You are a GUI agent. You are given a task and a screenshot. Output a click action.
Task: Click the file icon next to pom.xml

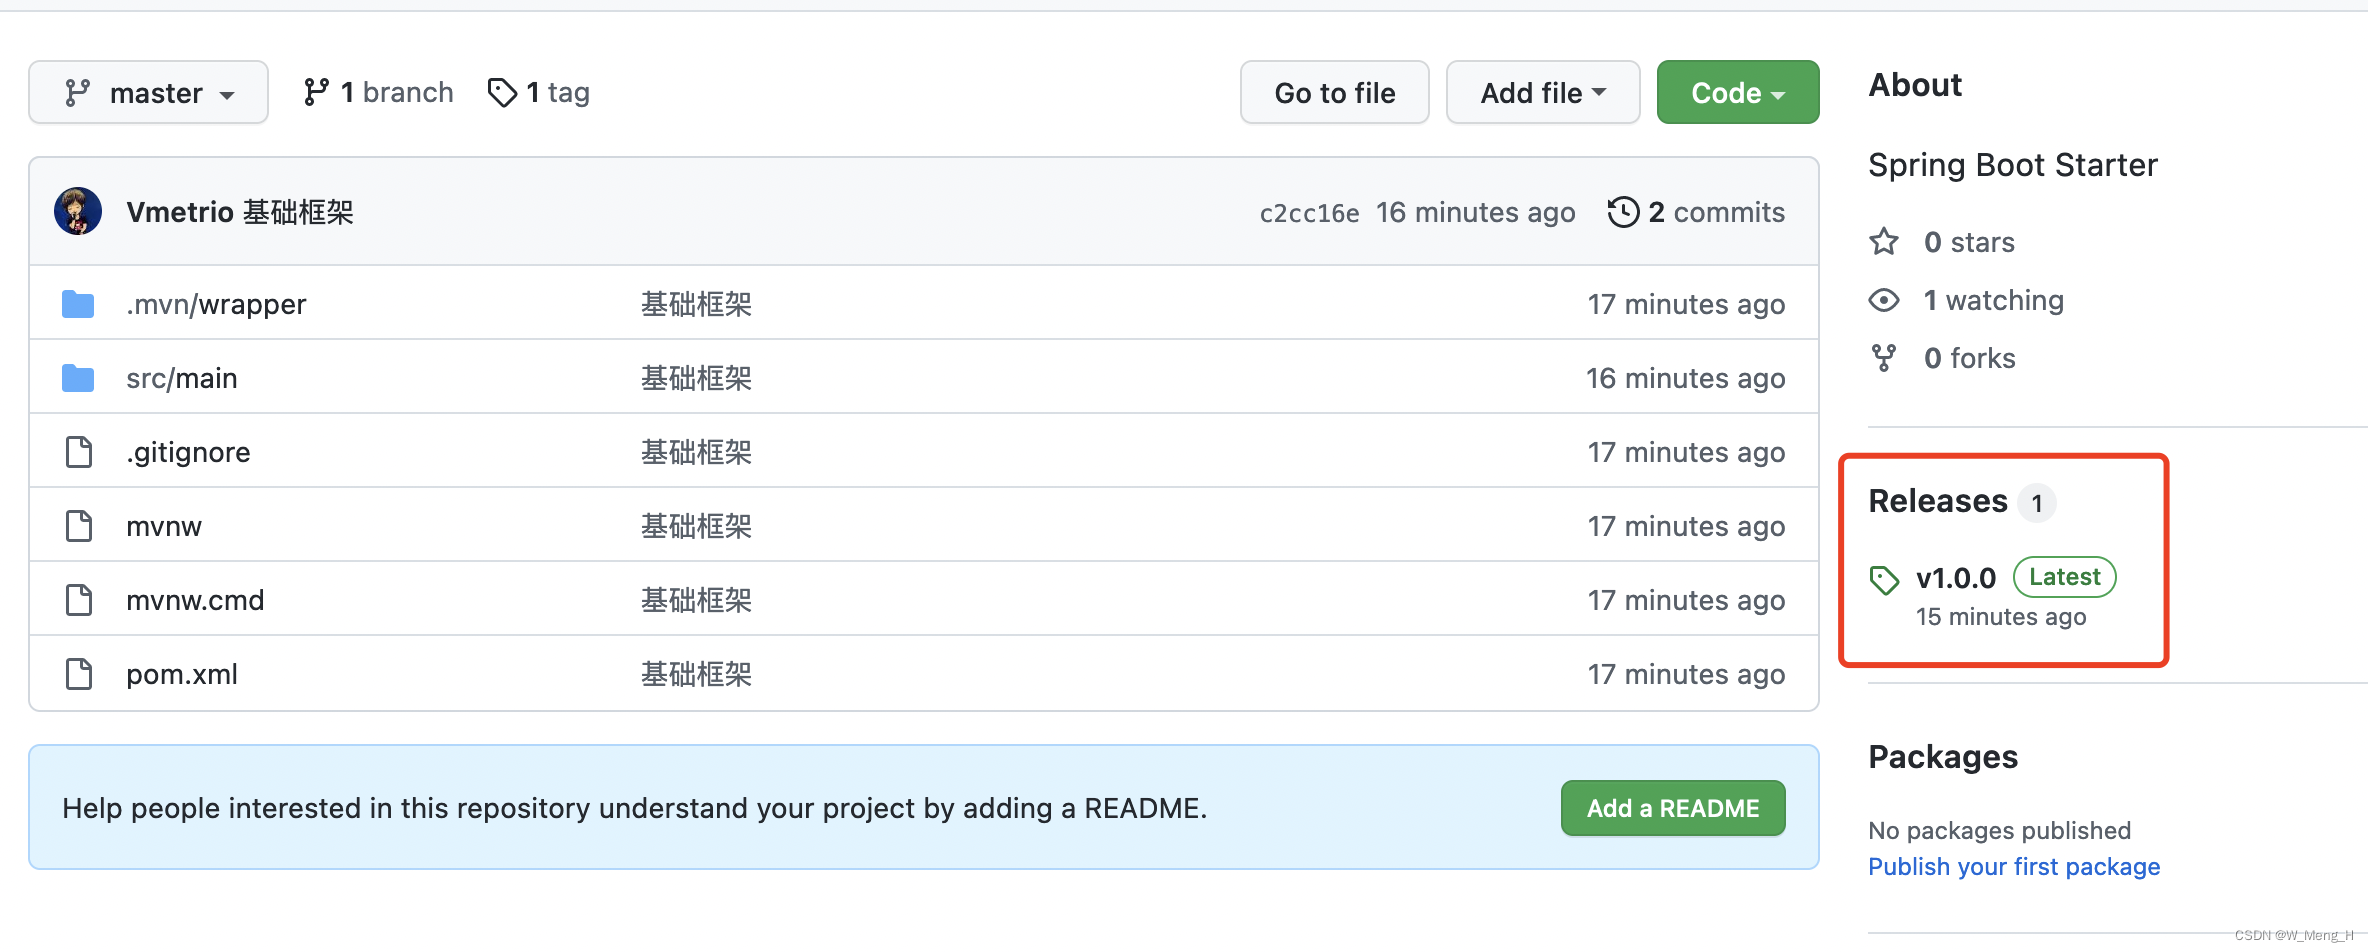click(77, 673)
